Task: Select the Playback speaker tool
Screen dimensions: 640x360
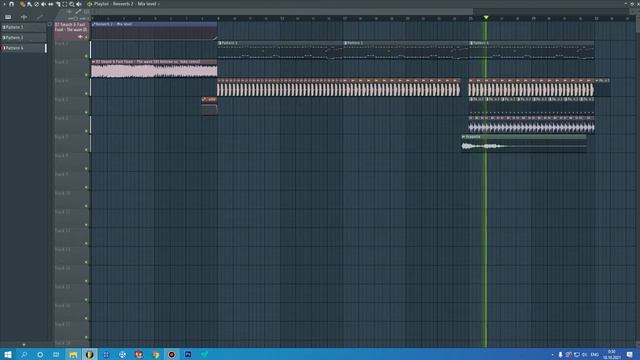Action: point(79,4)
